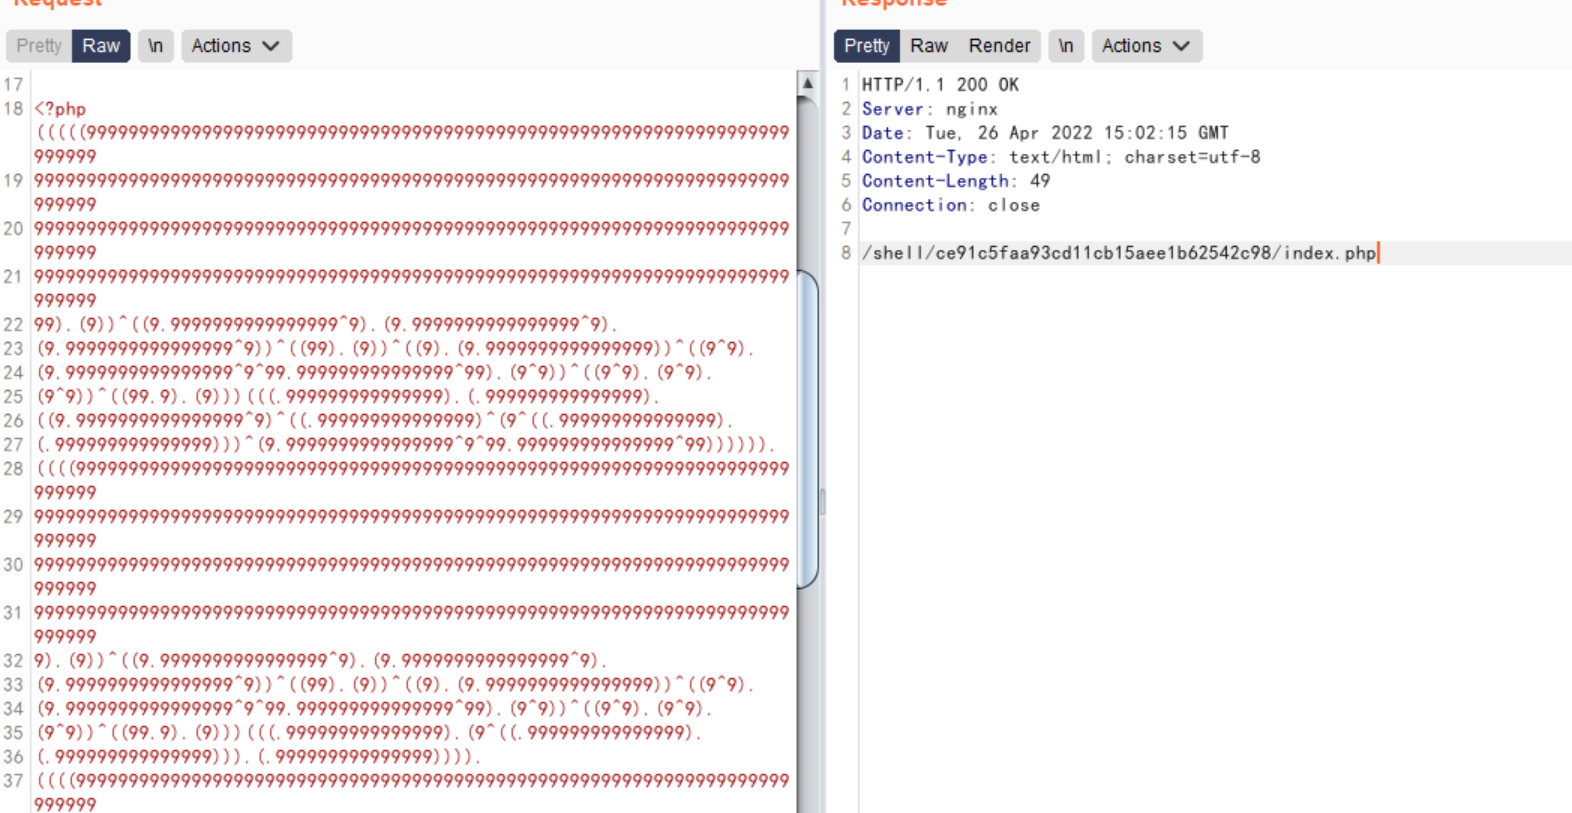Viewport: 1572px width, 813px height.
Task: Open the Actions dropdown in Request panel
Action: pos(236,46)
